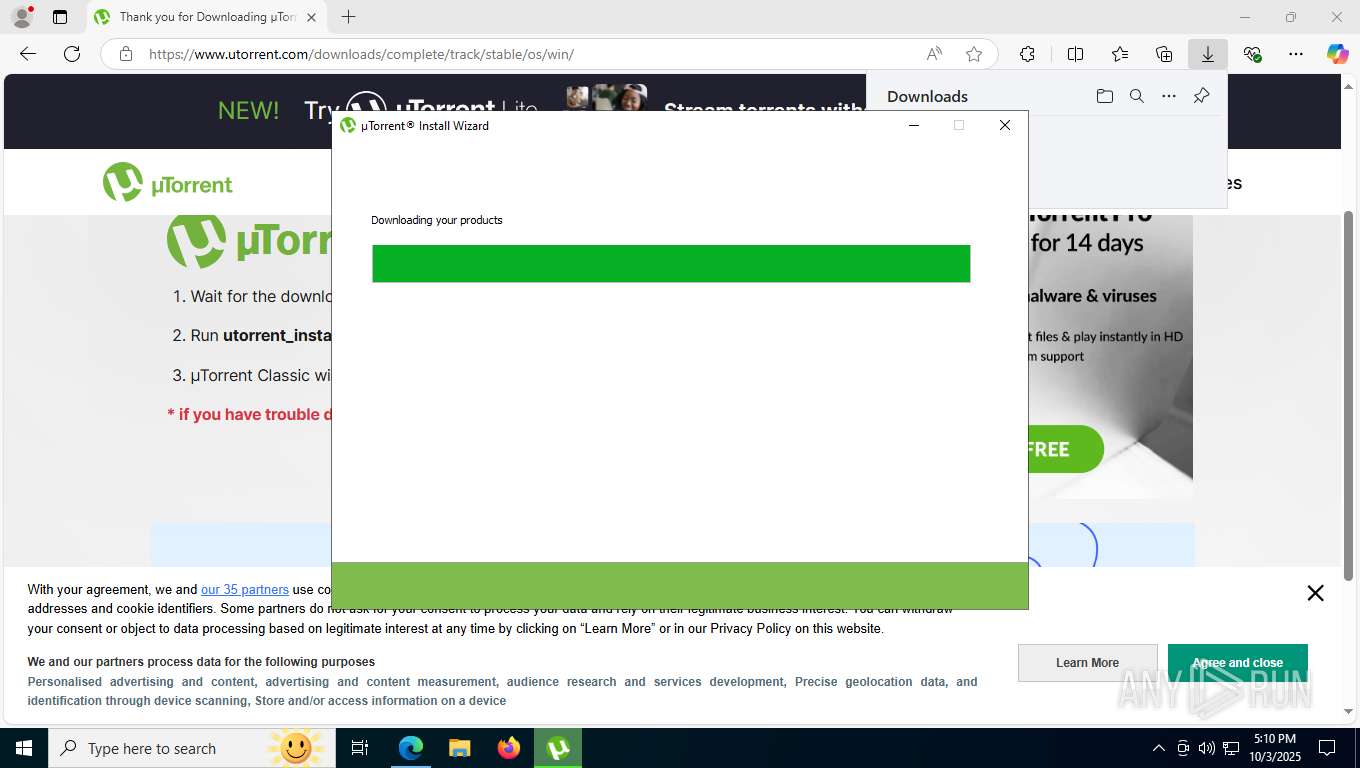Show hidden tray icons chevron
This screenshot has width=1360, height=768.
click(1159, 748)
